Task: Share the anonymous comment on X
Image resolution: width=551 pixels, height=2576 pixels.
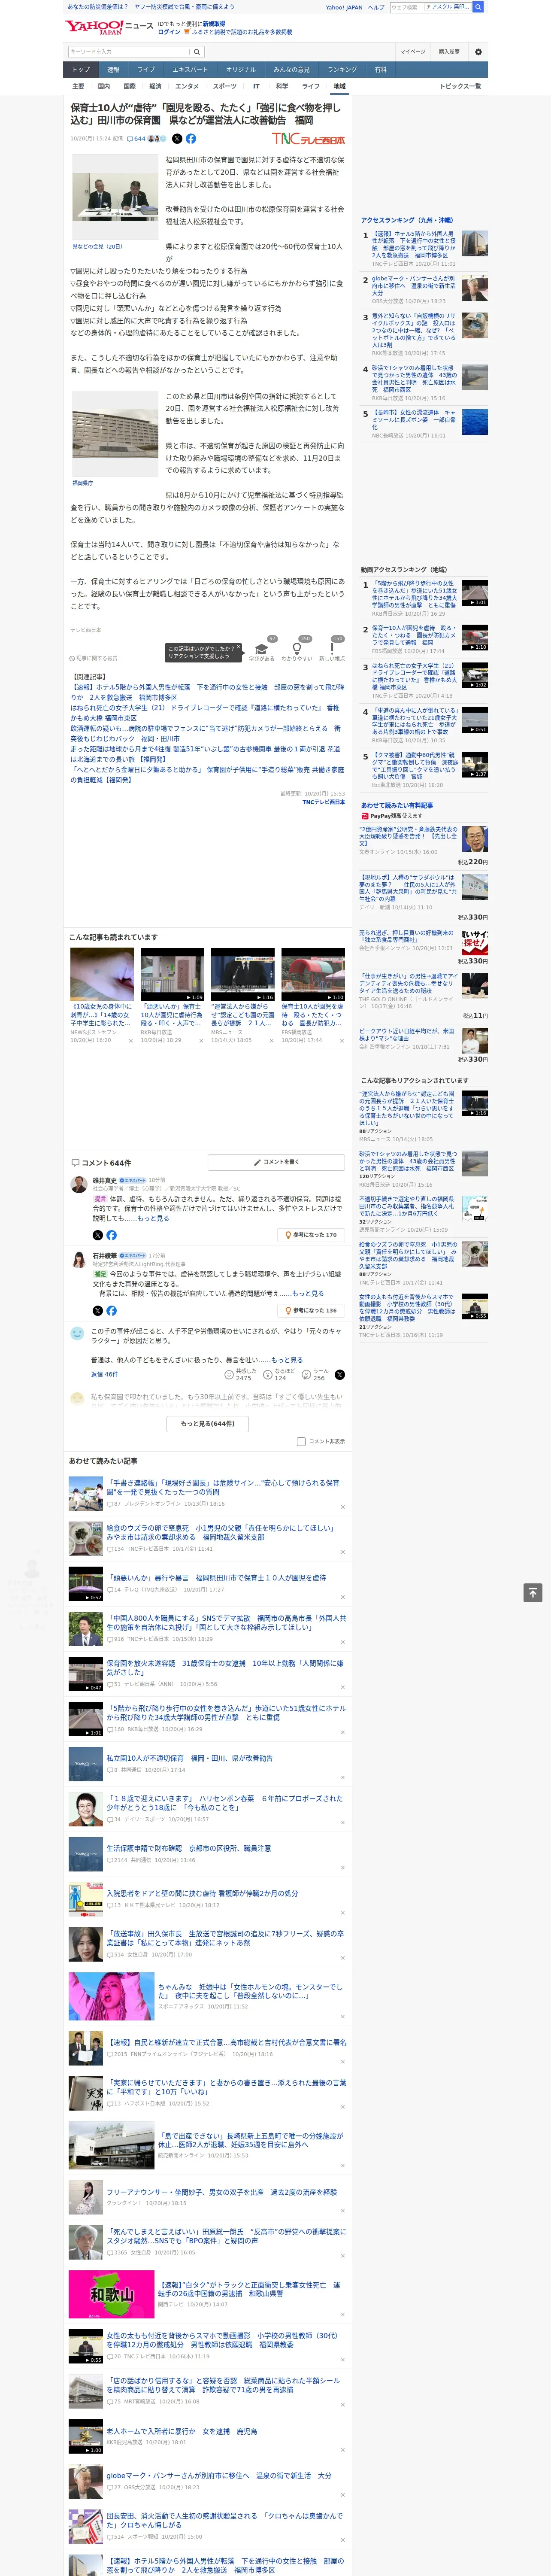Action: (339, 1375)
